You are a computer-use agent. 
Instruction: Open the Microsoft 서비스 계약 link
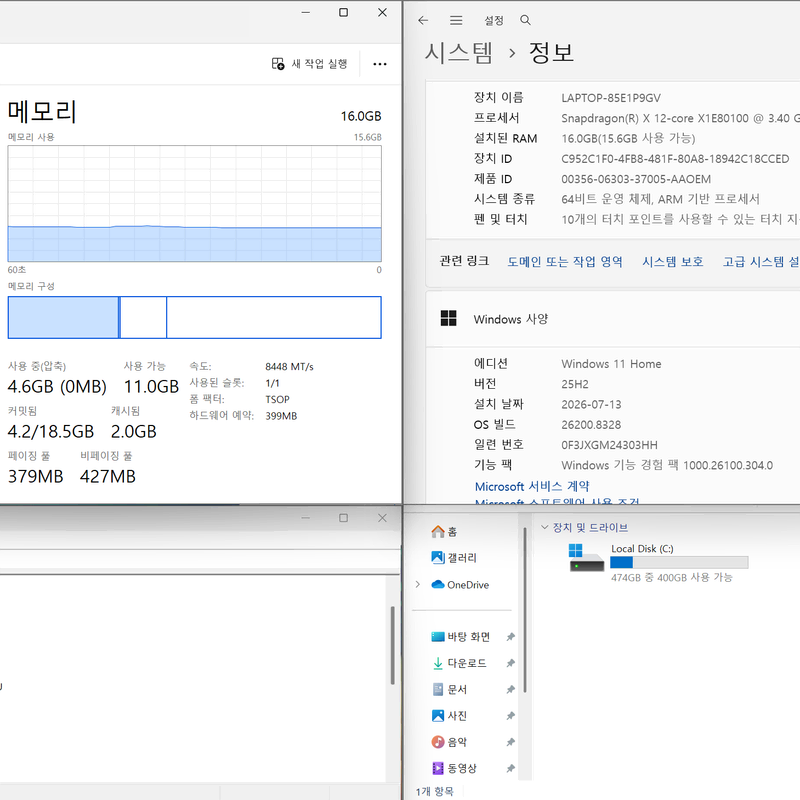[x=532, y=486]
